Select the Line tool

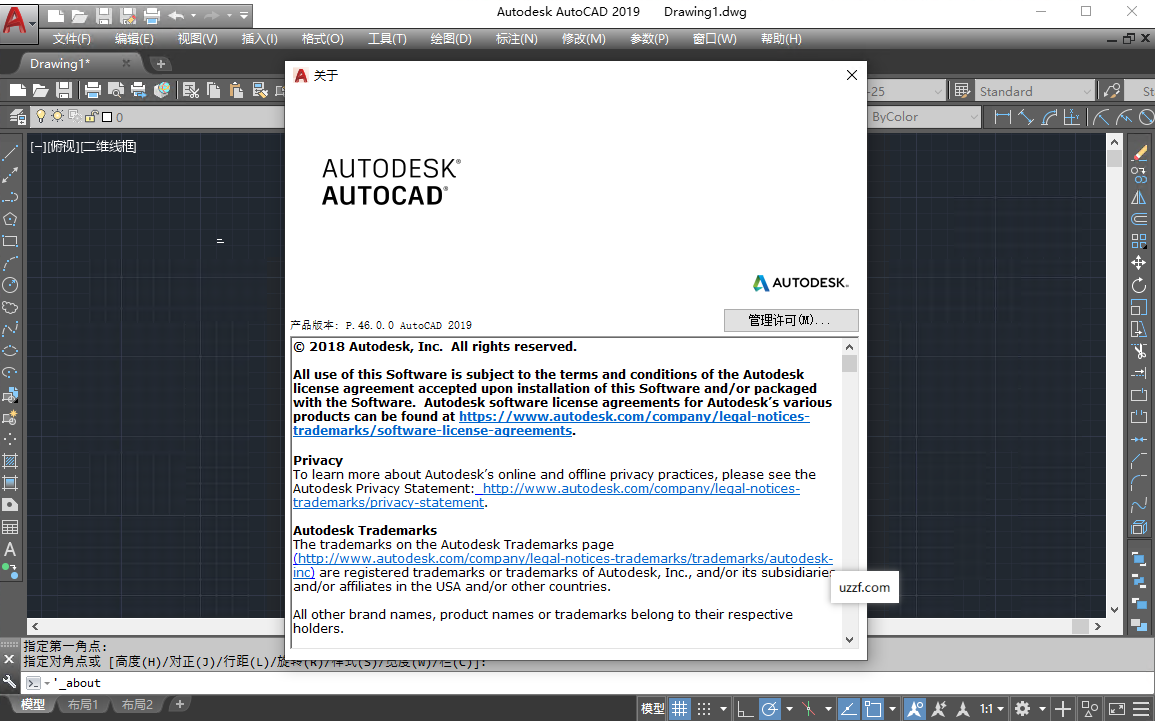(x=11, y=150)
